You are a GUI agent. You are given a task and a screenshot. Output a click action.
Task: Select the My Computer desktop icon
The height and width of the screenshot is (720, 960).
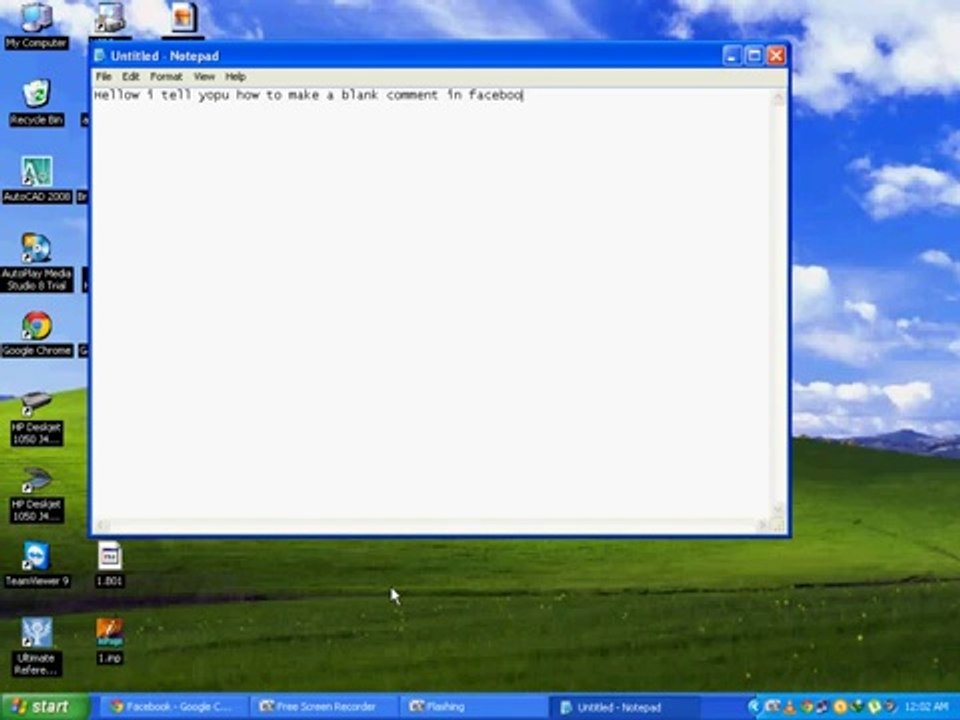36,26
